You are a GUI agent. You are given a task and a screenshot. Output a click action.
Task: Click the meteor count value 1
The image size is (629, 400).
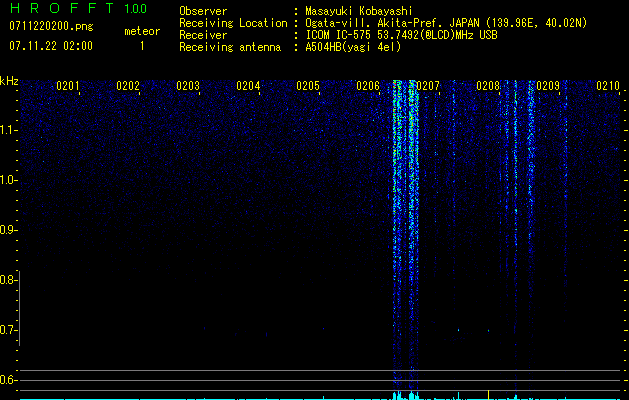(x=142, y=46)
